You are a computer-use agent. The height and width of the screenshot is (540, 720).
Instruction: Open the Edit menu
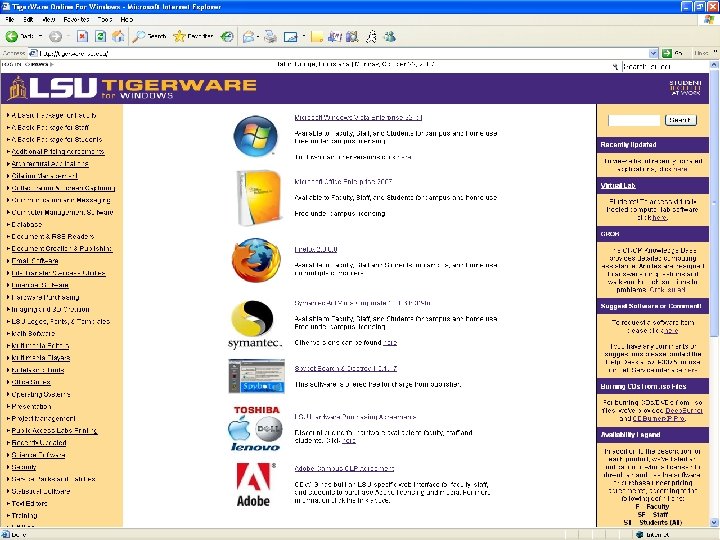click(28, 19)
